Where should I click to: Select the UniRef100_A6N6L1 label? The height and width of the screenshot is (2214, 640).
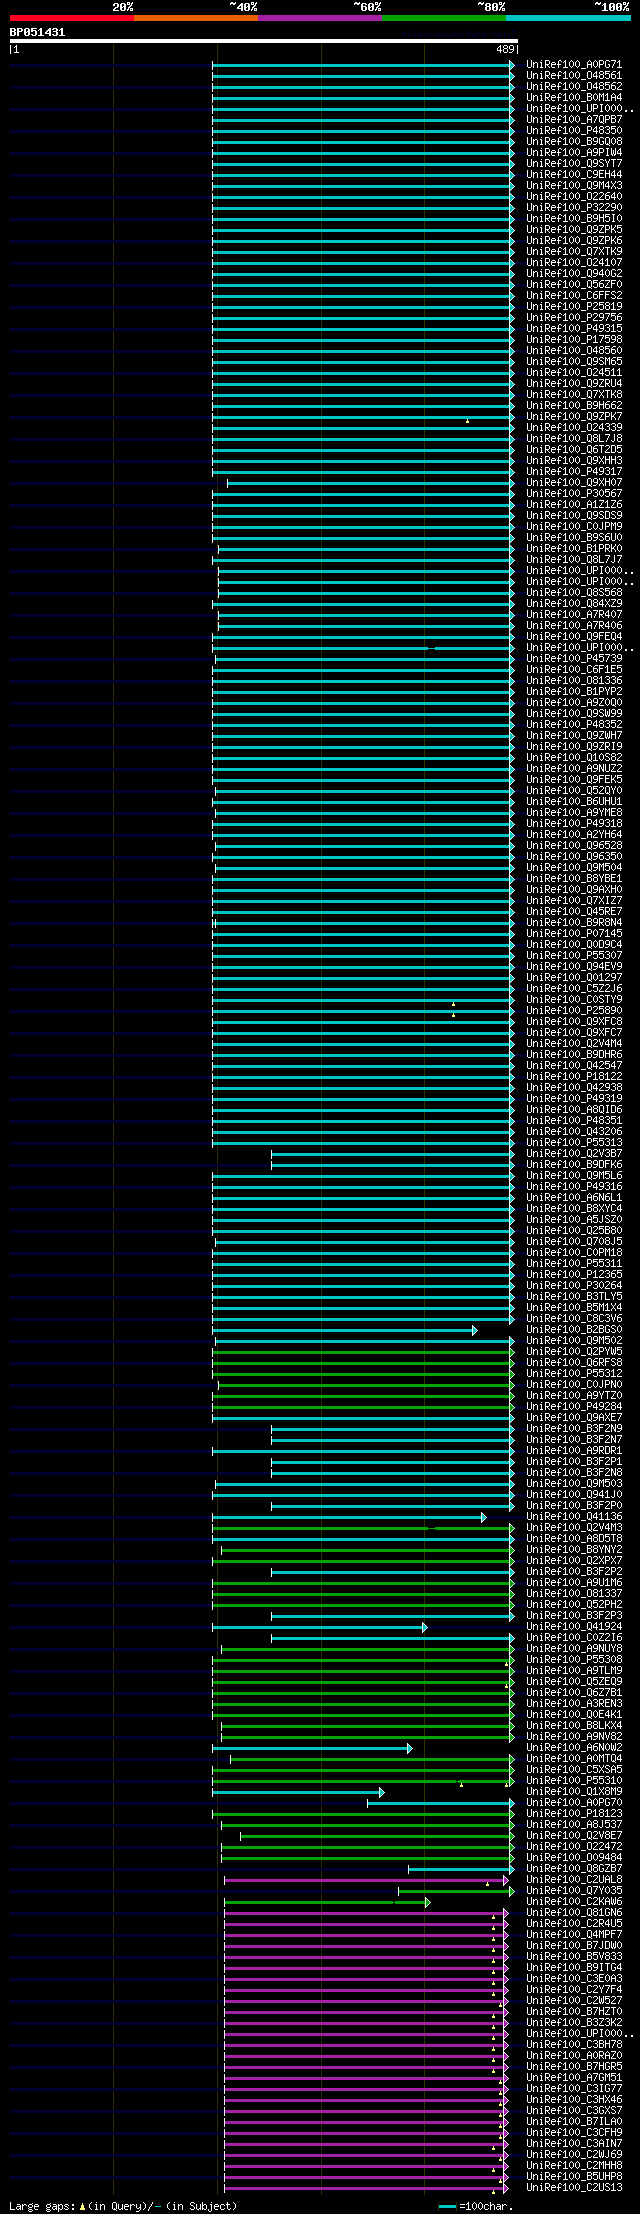(x=574, y=1198)
